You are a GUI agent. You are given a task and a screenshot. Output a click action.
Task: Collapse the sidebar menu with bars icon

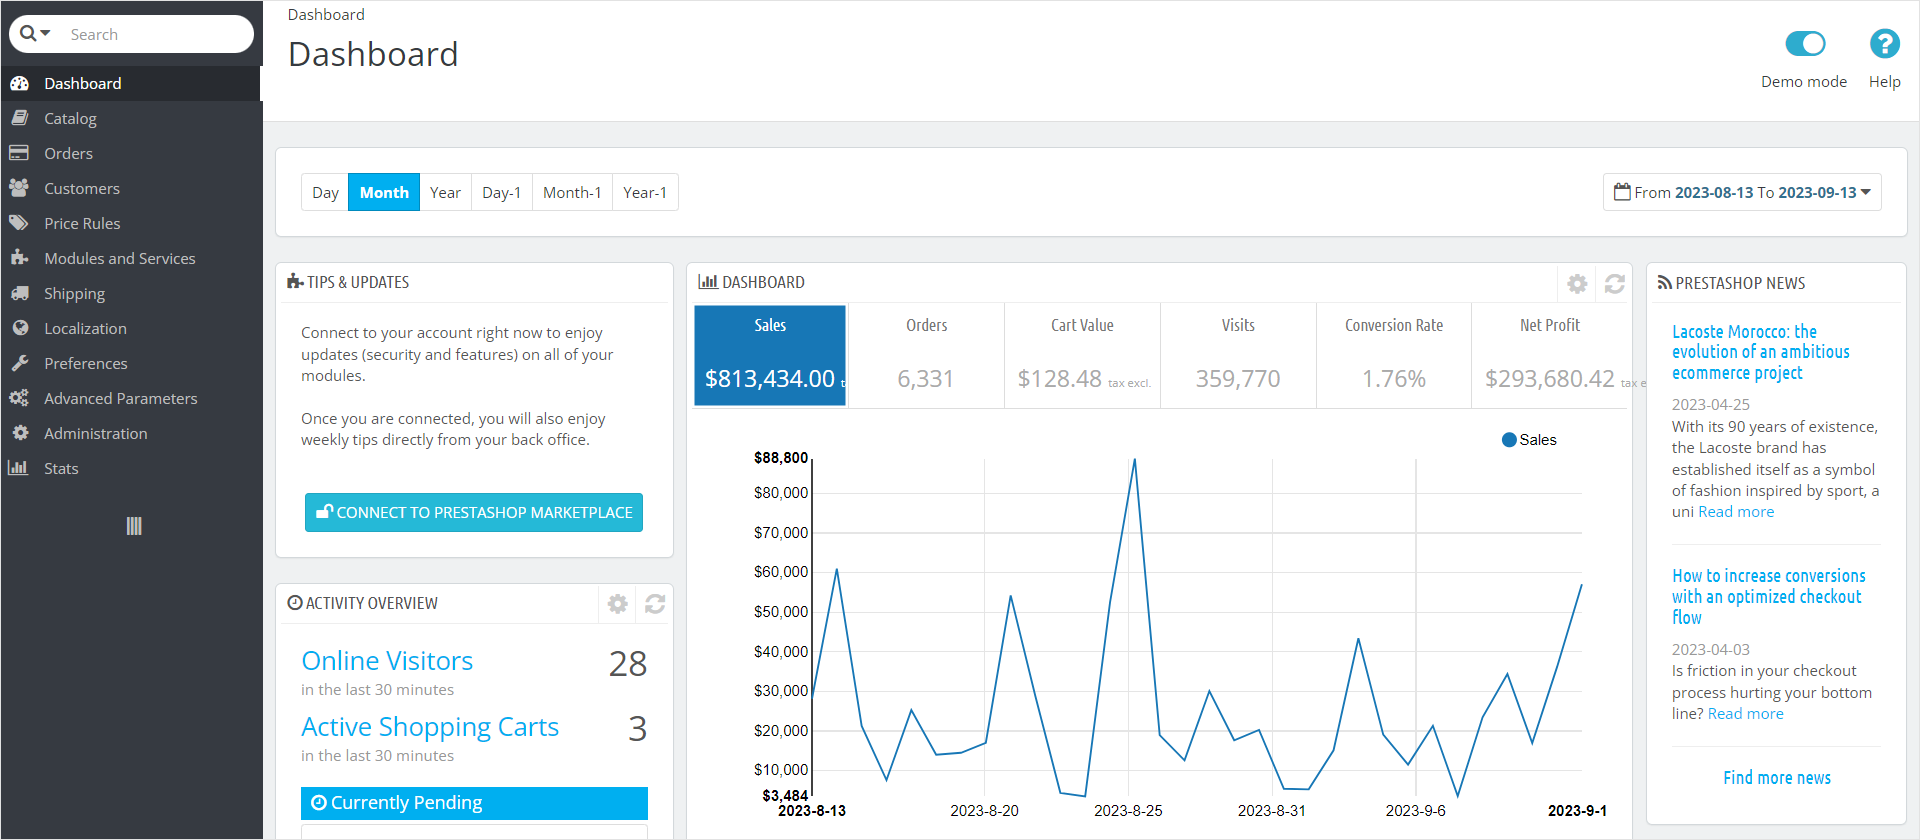[134, 526]
